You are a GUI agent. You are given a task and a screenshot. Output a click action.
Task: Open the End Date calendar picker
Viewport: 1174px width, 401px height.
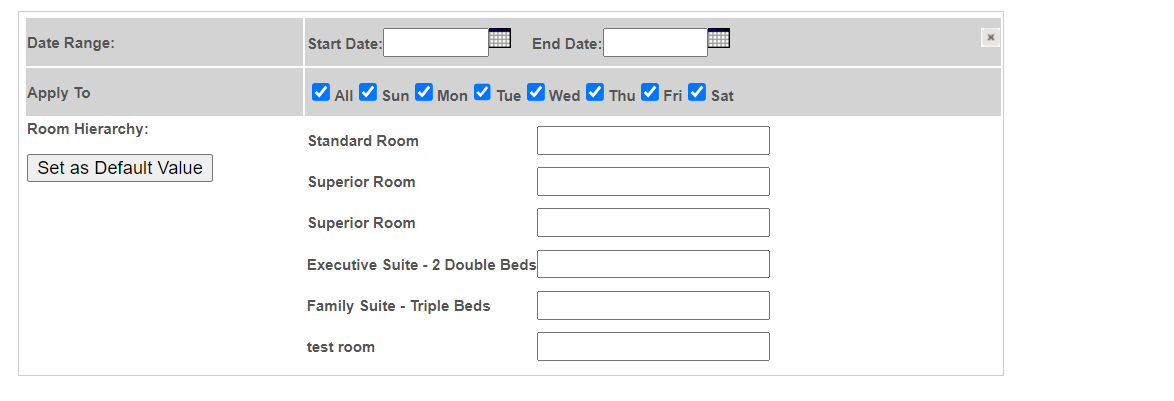tap(719, 38)
